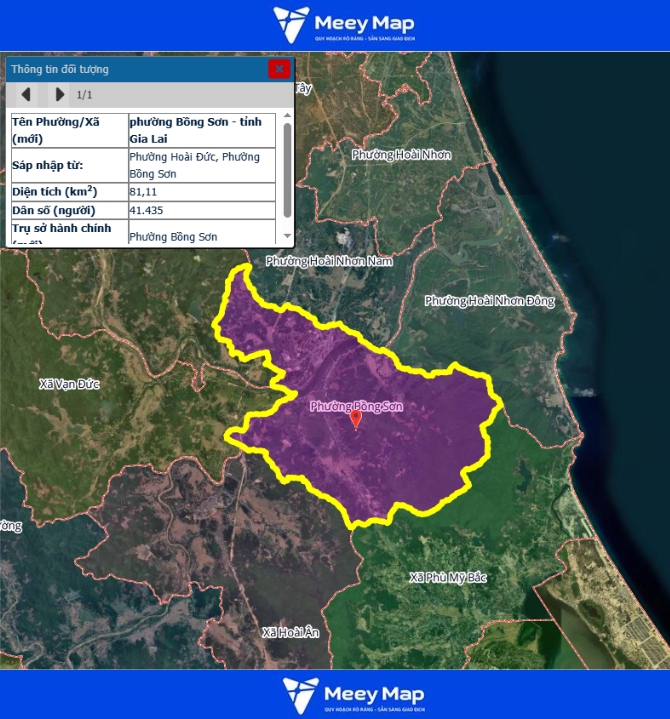Close the Thông tin đối tượng panel
Viewport: 670px width, 719px height.
[x=279, y=69]
